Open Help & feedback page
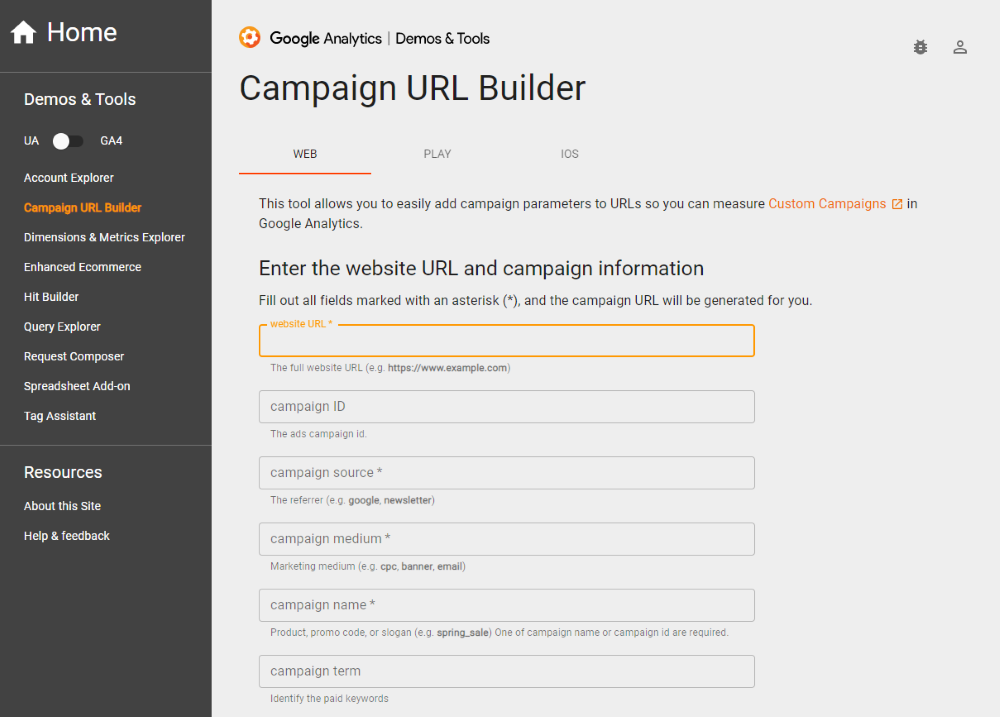 point(66,536)
